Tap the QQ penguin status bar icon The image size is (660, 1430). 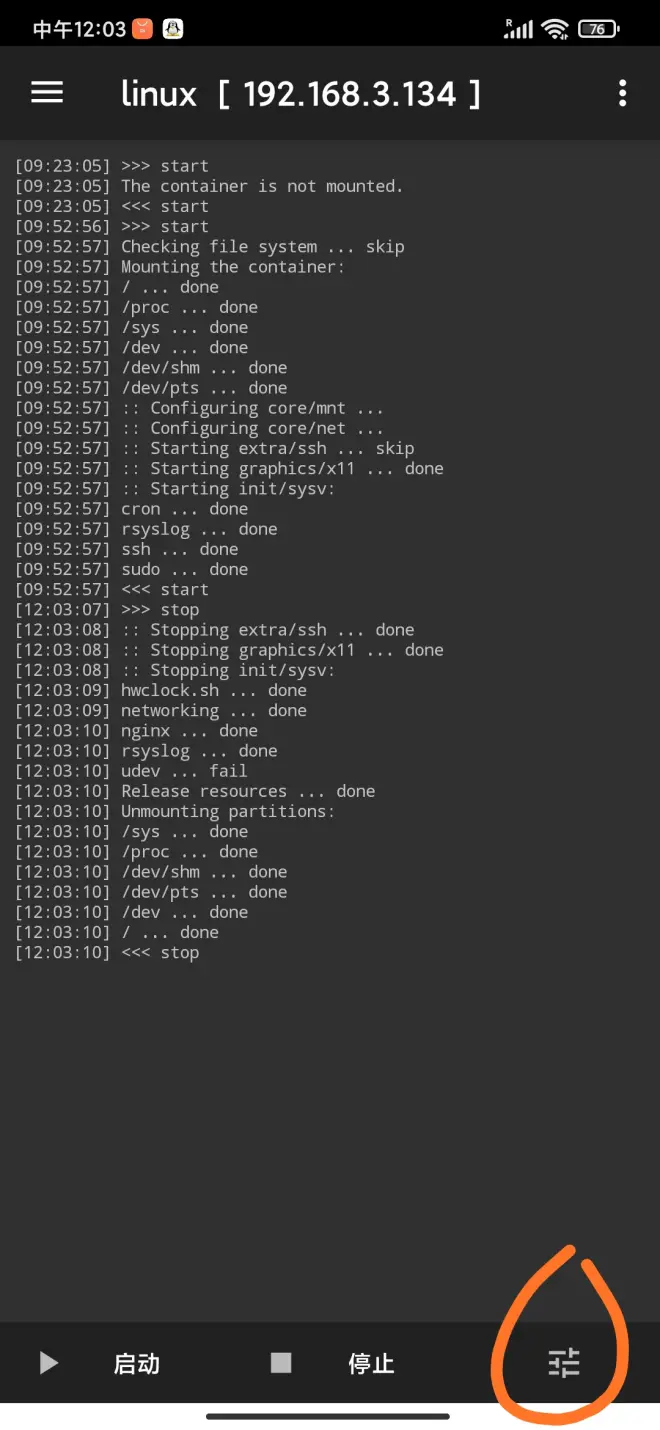(173, 29)
